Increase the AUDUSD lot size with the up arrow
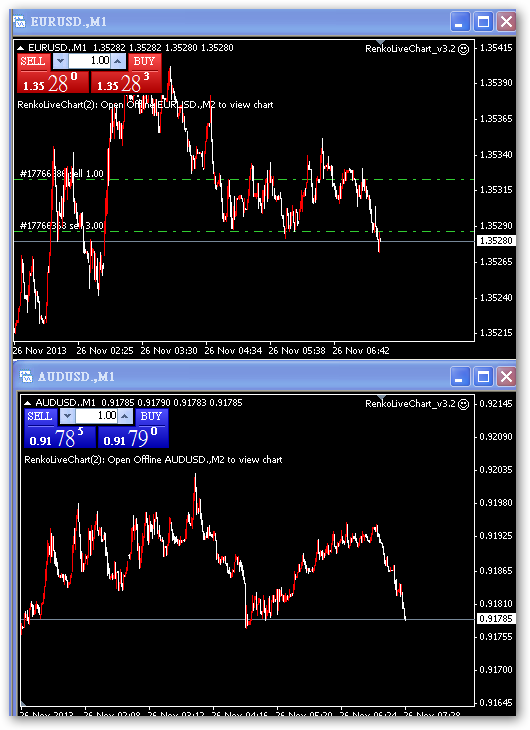Screen dimensions: 530x730 coord(125,416)
